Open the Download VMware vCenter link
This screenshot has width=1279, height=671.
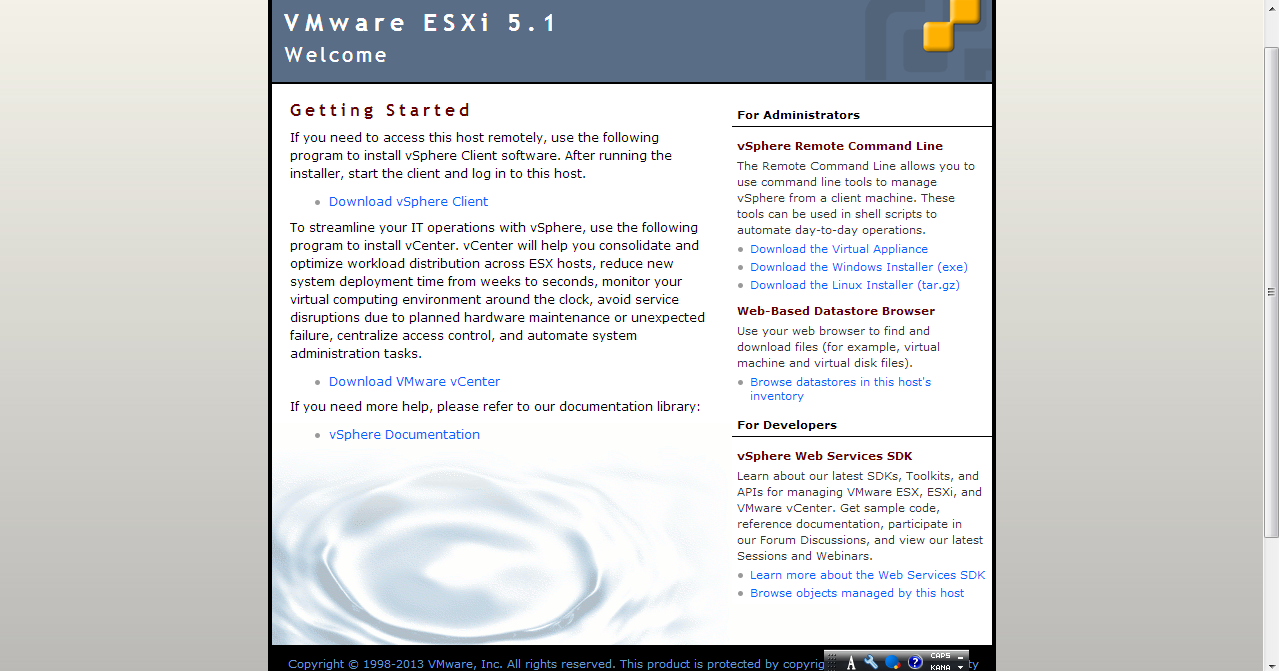coord(414,381)
